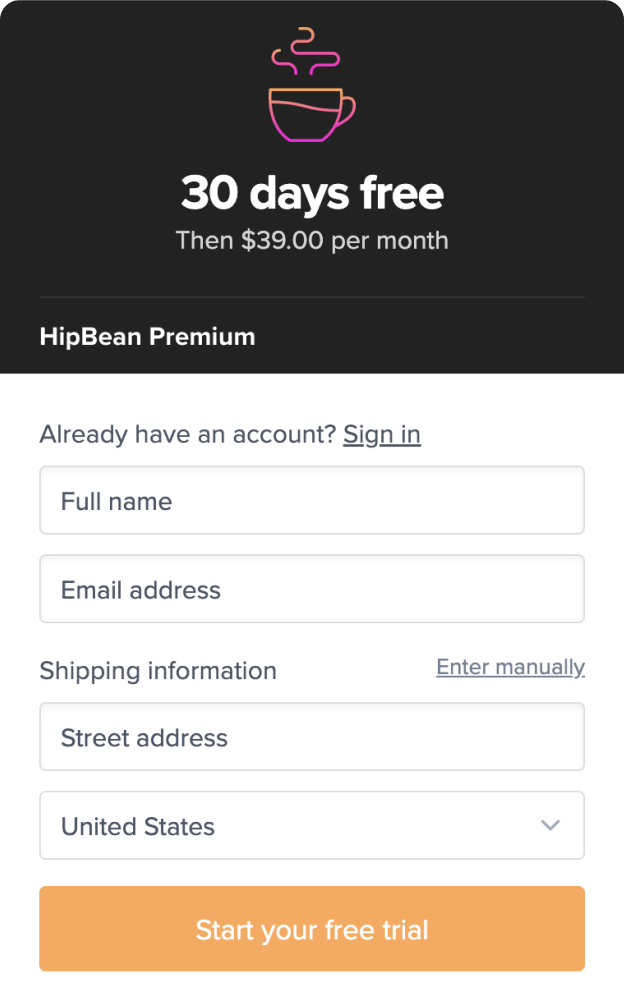Click the $39.00 per month pricing text
Screen dimensions: 624x1000
311,240
